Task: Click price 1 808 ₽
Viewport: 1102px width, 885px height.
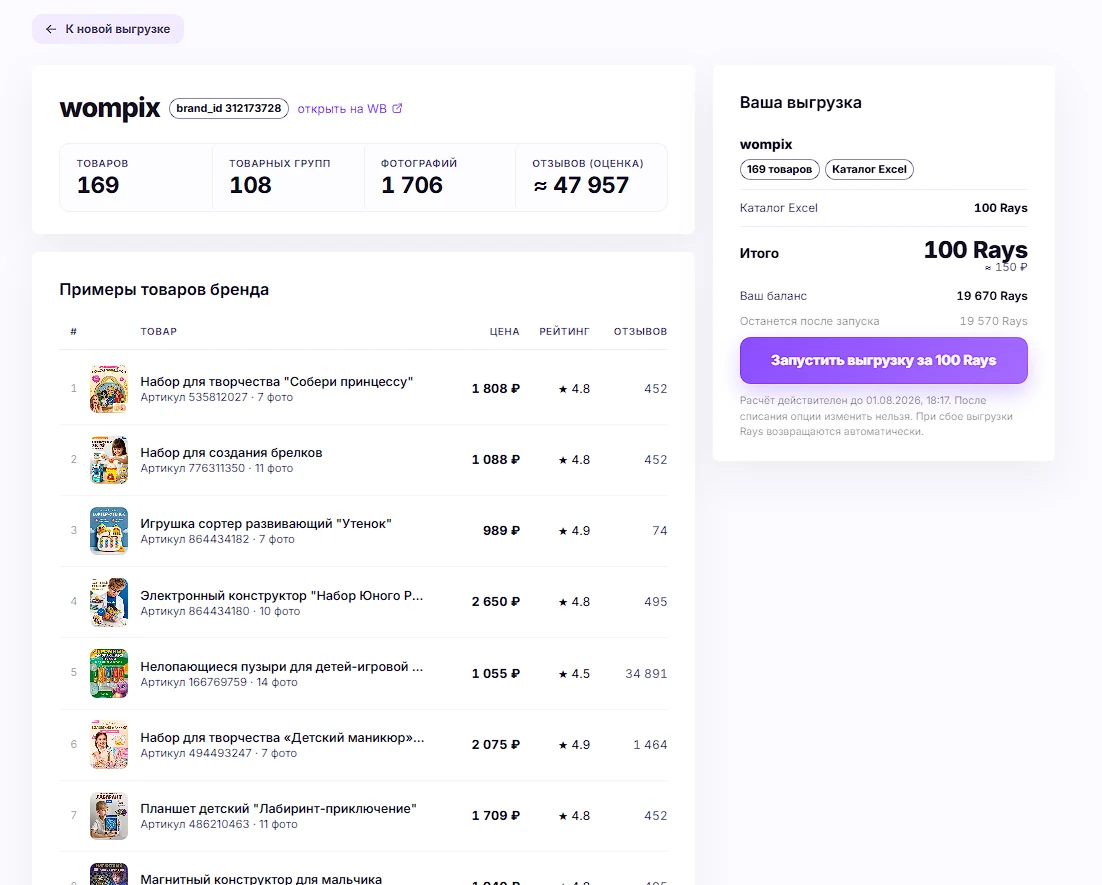Action: click(x=495, y=389)
